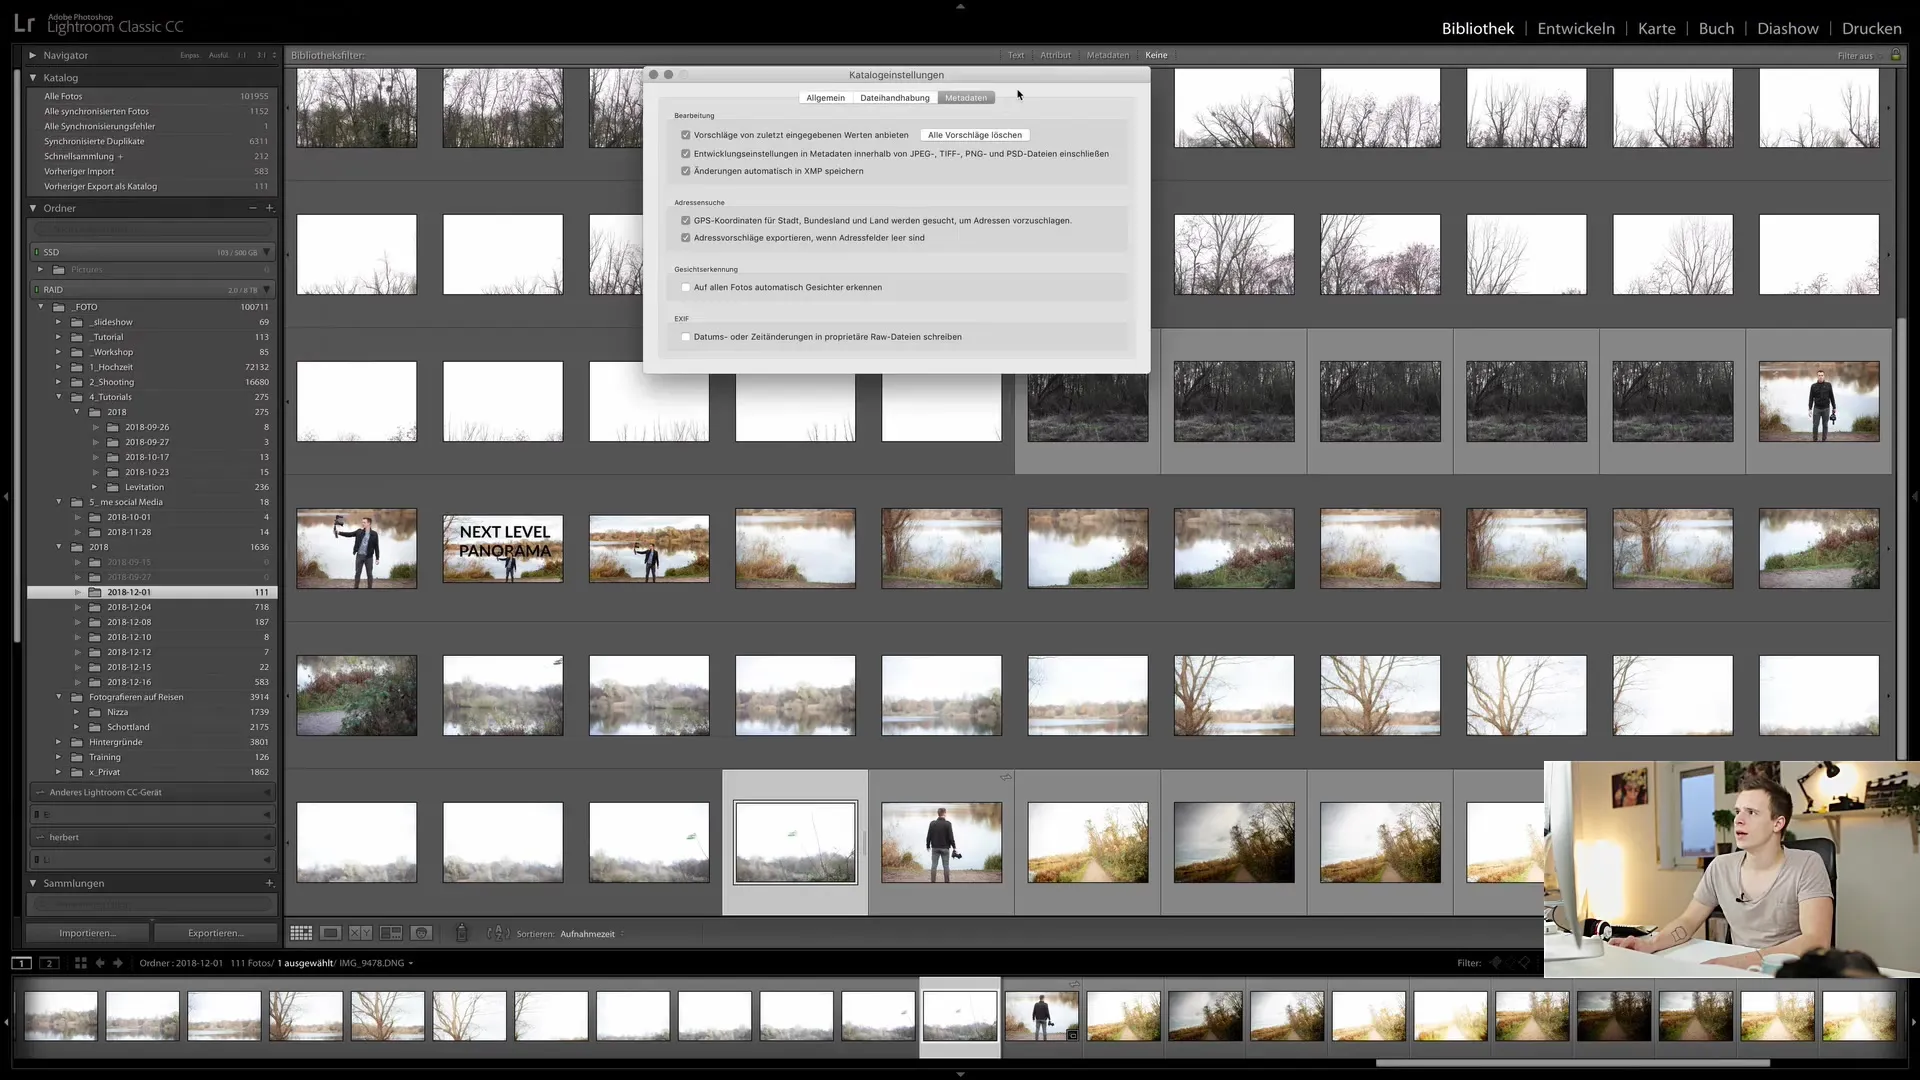
Task: Switch to Loupe view icon
Action: click(x=330, y=933)
